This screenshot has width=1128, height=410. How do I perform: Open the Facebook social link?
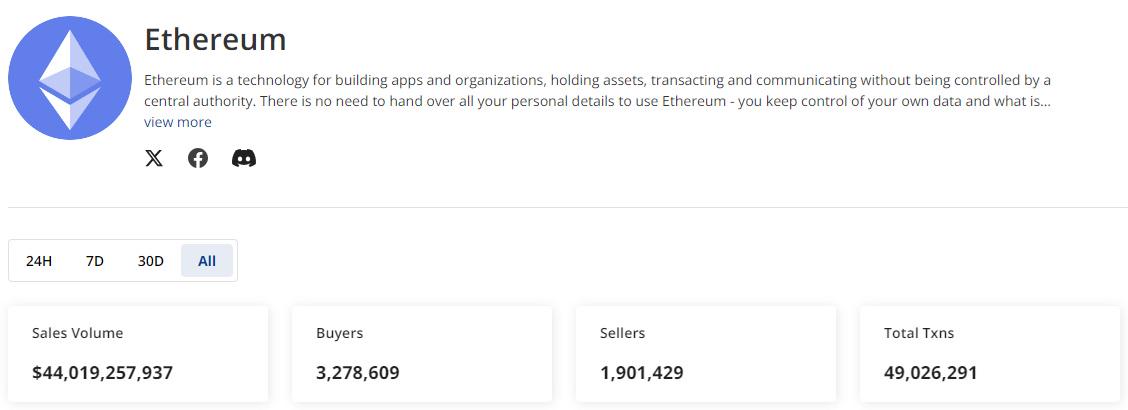coord(198,158)
